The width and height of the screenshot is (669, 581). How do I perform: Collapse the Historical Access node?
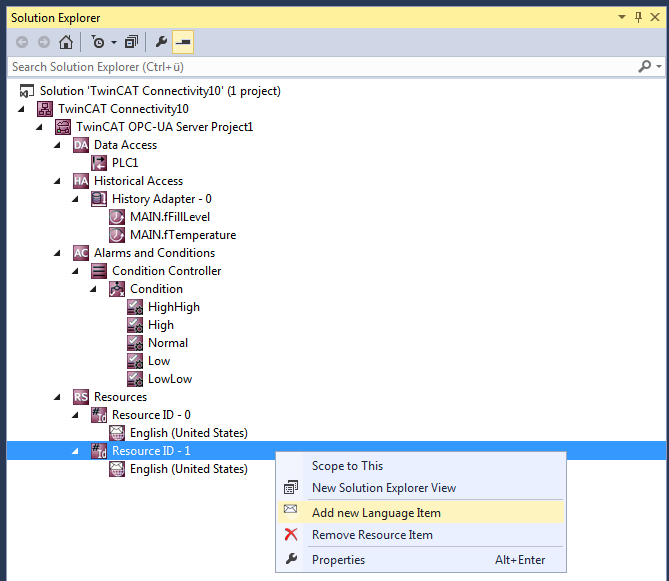pos(57,181)
